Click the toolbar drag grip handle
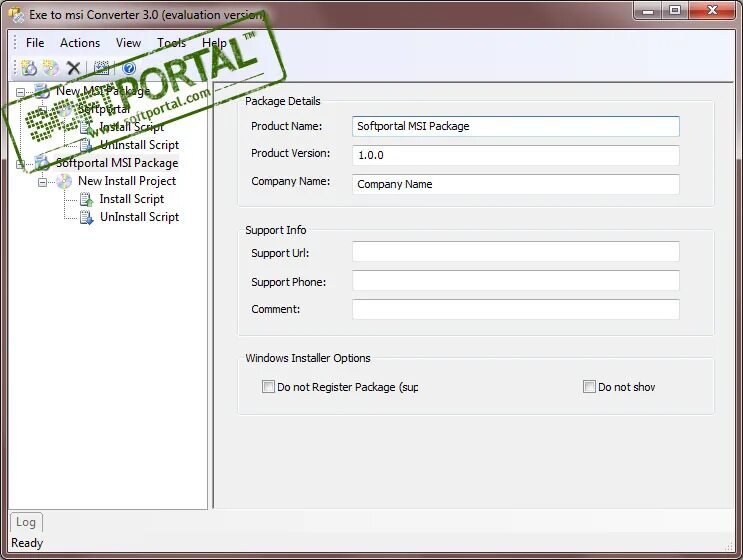The width and height of the screenshot is (743, 560). click(x=15, y=68)
